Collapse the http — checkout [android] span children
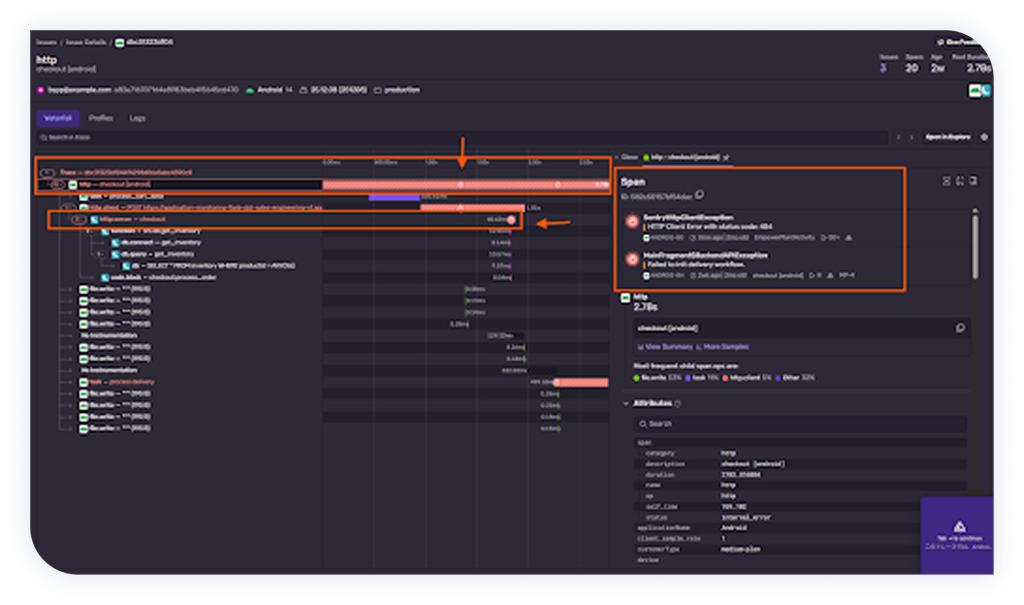Image resolution: width=1024 pixels, height=605 pixels. (x=58, y=184)
